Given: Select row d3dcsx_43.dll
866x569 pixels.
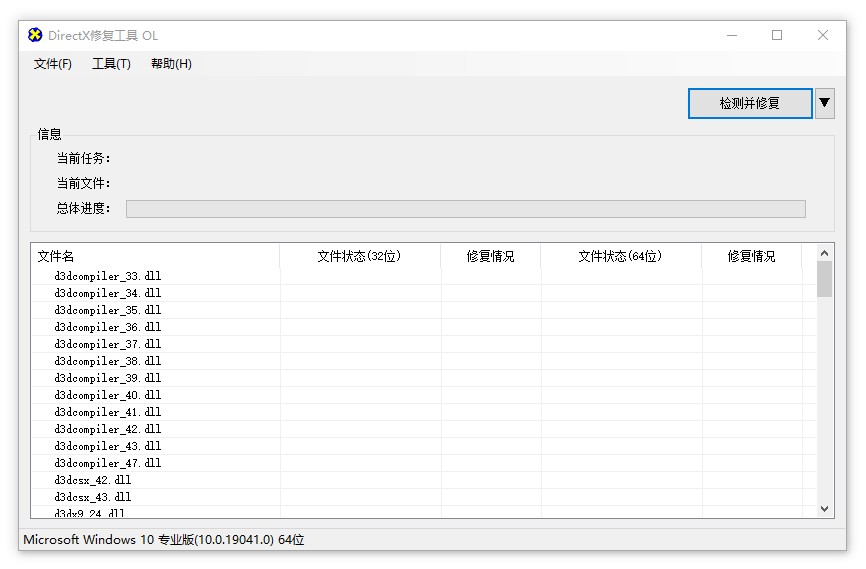Looking at the screenshot, I should (424, 497).
